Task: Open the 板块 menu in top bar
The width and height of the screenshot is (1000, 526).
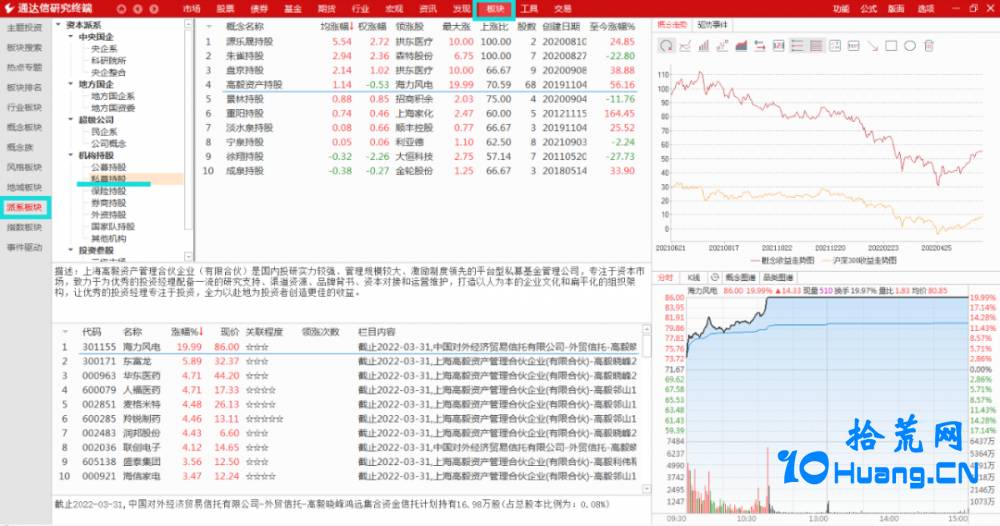Action: [496, 9]
